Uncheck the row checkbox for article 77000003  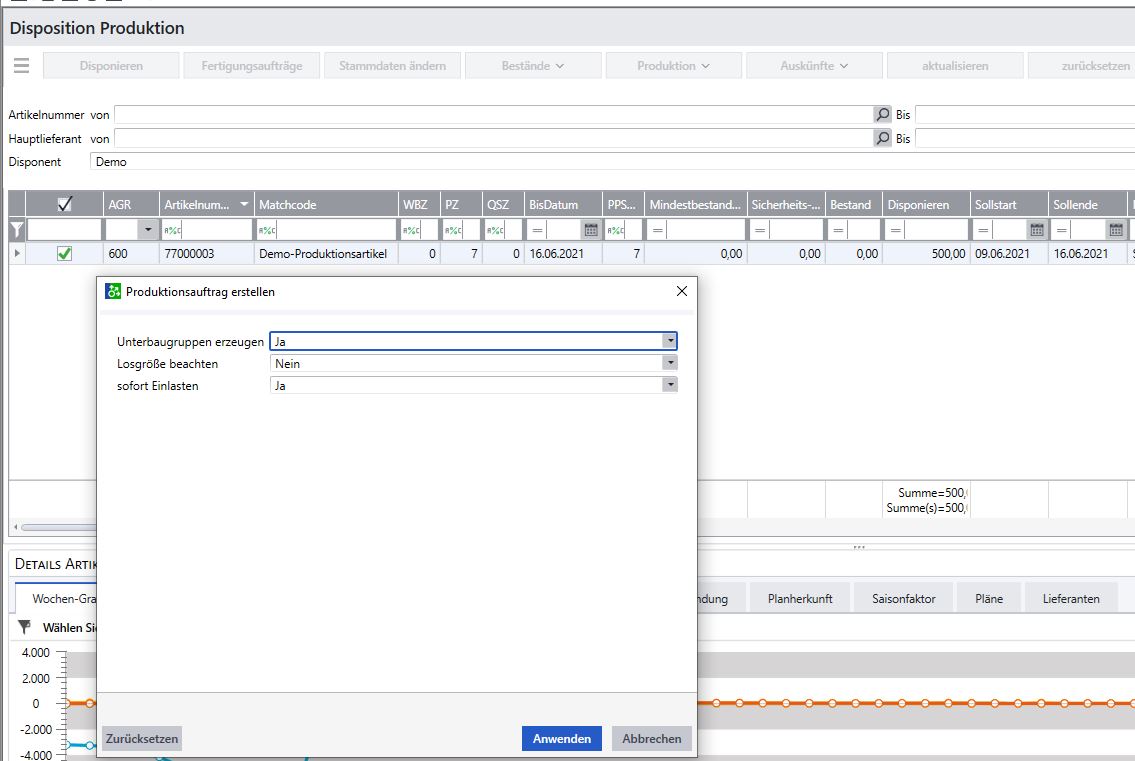65,254
